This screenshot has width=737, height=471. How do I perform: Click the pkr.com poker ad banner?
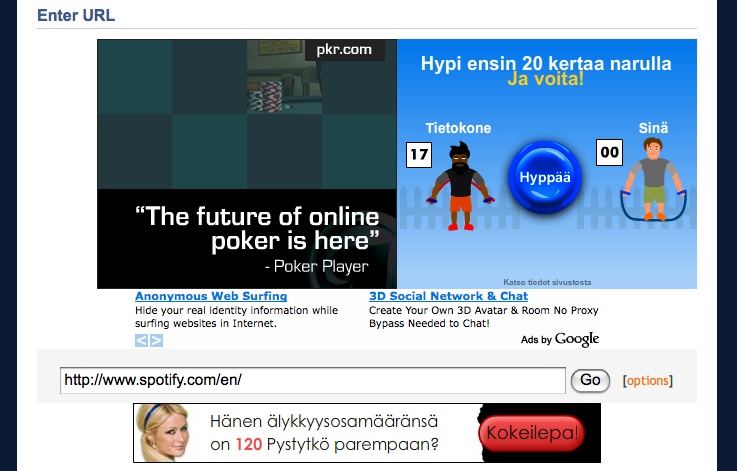247,164
